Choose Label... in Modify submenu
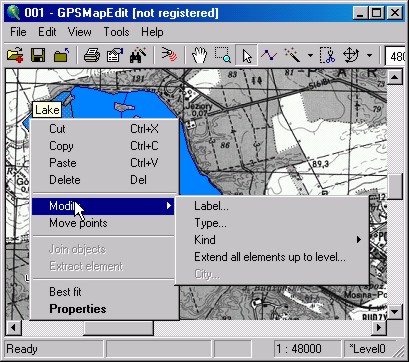The image size is (409, 362). click(x=272, y=206)
